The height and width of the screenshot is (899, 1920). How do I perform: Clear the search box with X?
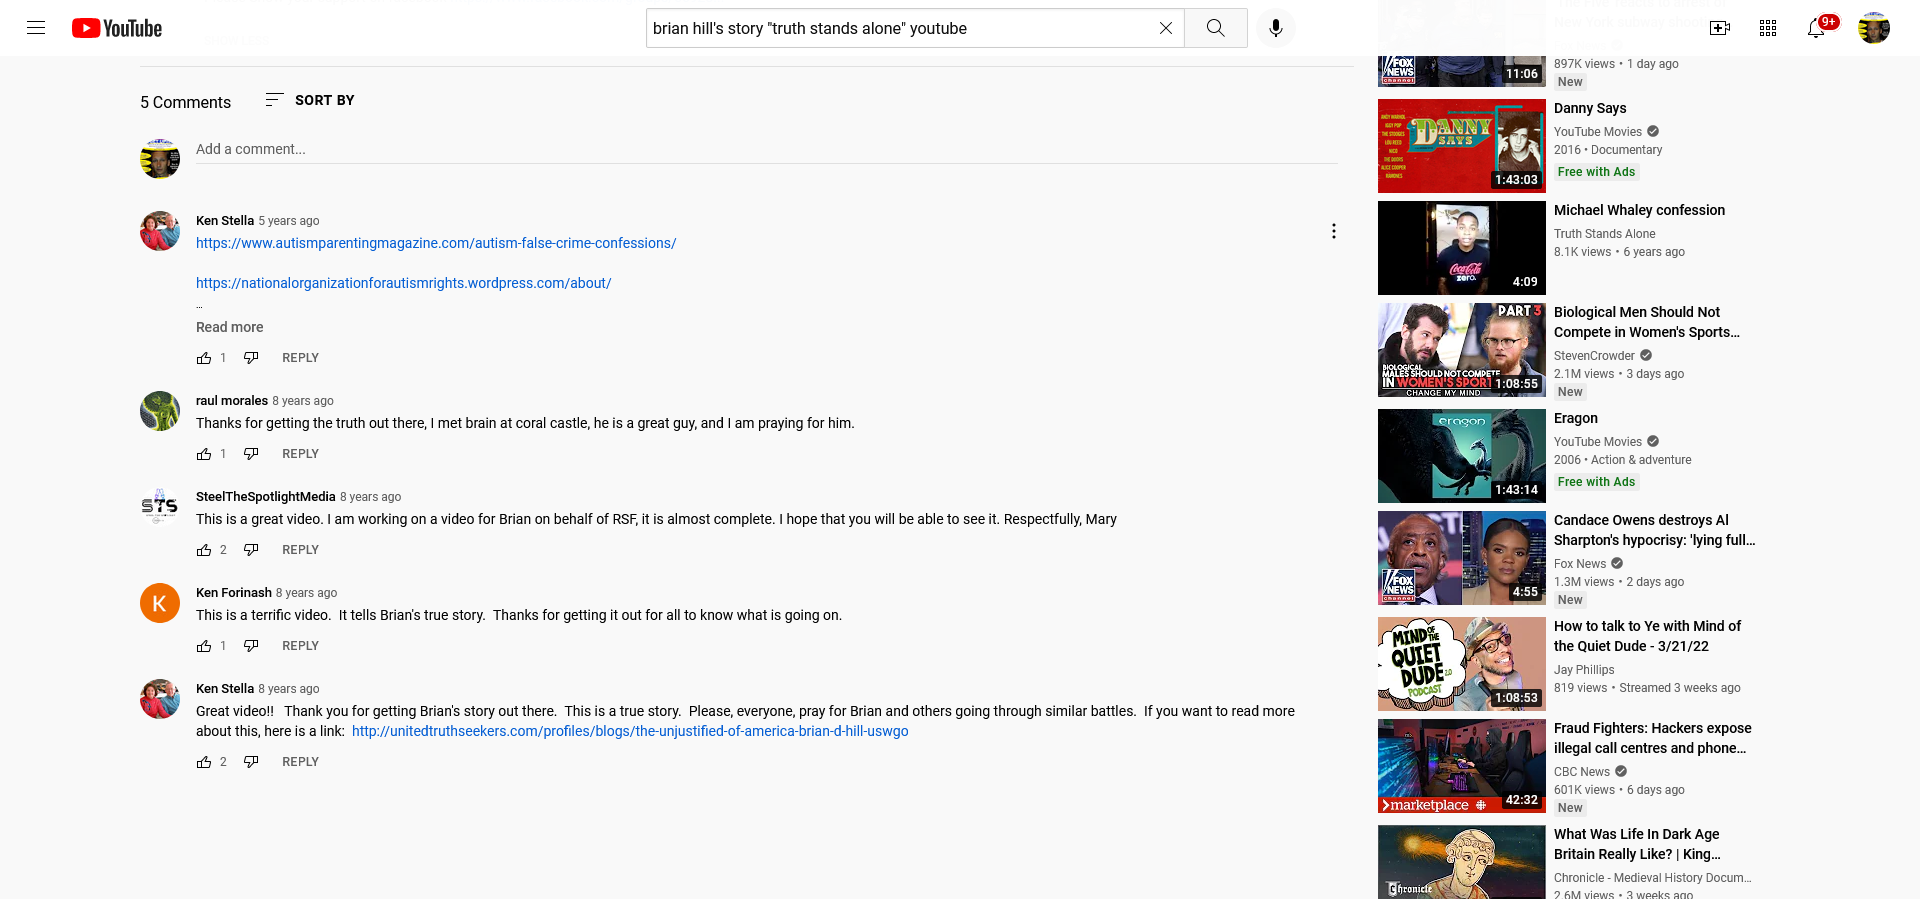point(1166,28)
